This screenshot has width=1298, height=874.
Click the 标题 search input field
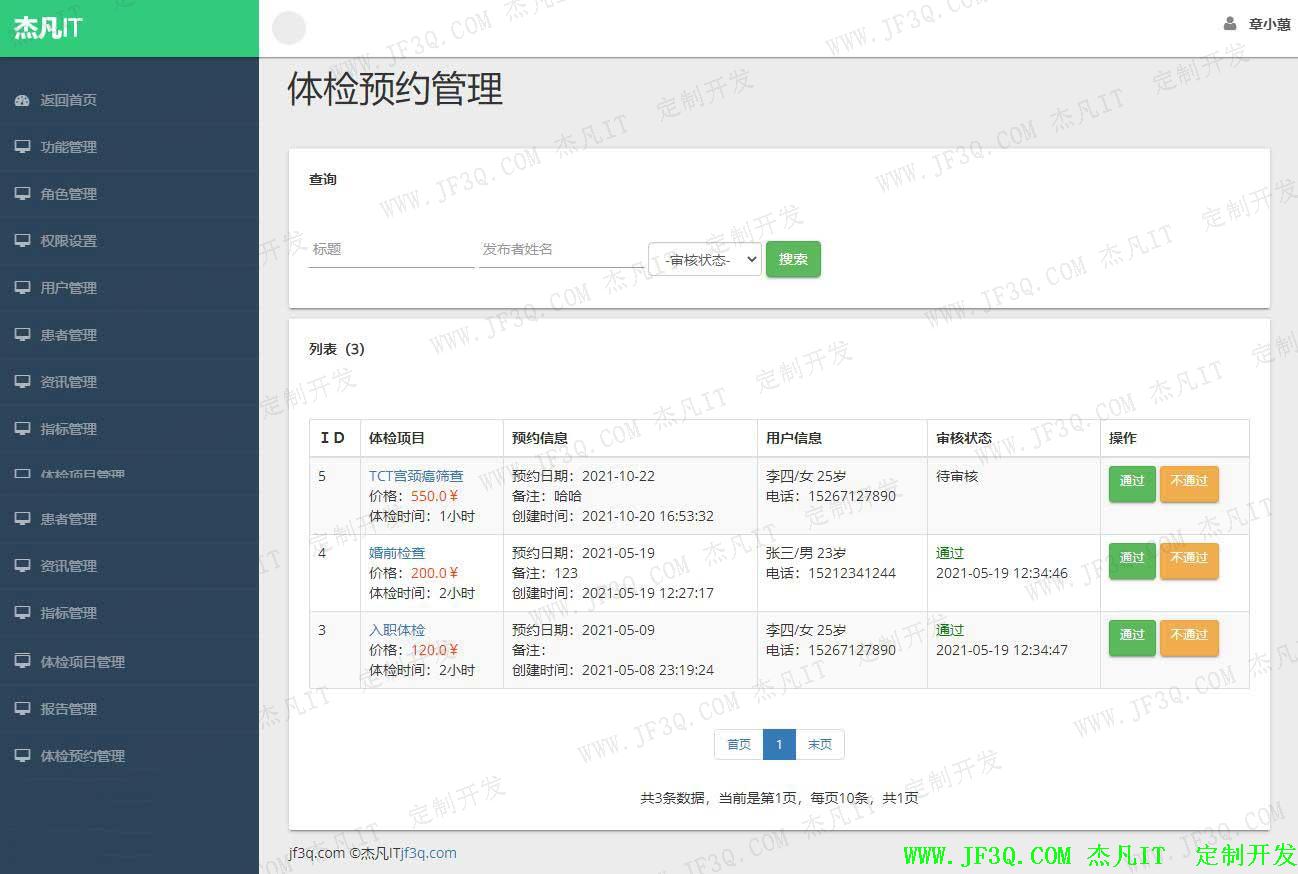coord(391,250)
